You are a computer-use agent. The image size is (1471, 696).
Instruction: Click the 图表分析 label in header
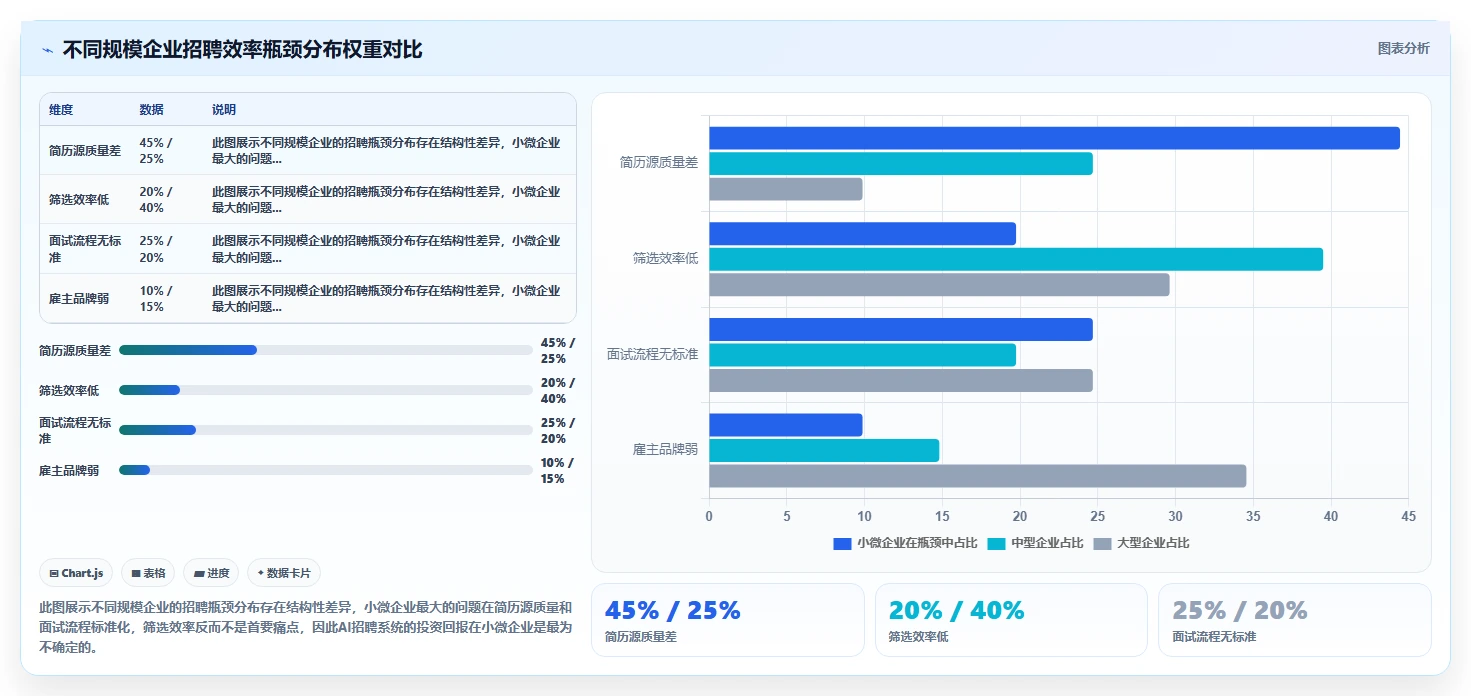(1403, 48)
